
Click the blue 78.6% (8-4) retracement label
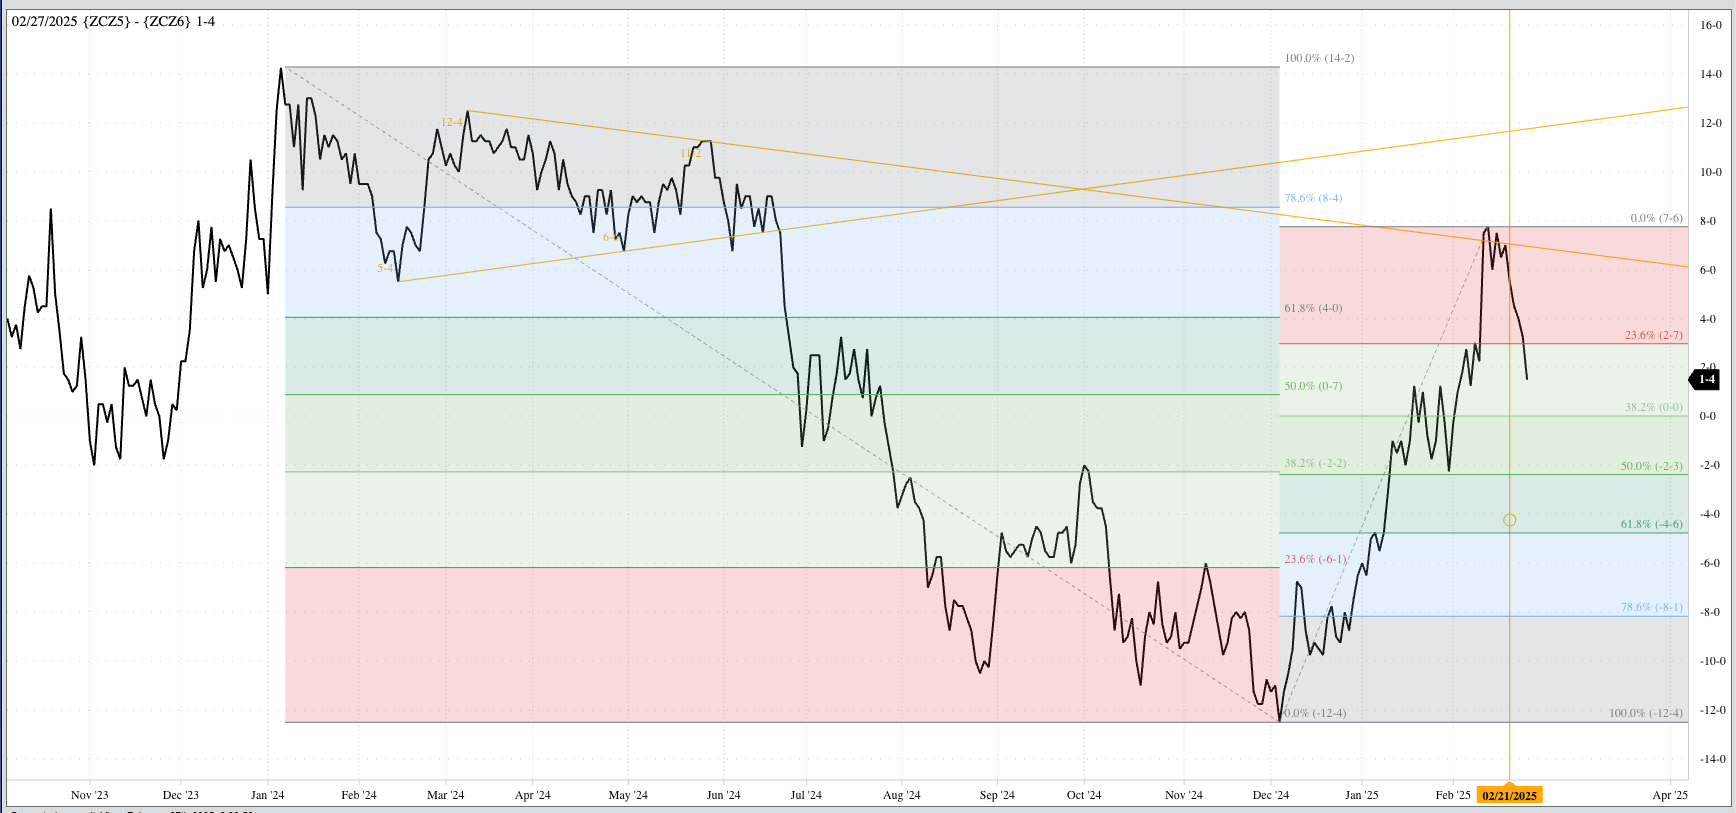(1313, 198)
